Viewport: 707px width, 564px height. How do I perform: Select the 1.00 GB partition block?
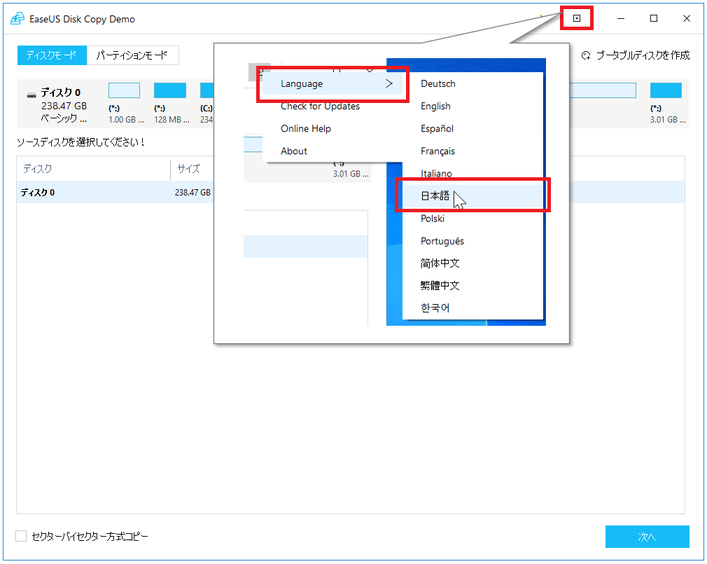[x=123, y=91]
